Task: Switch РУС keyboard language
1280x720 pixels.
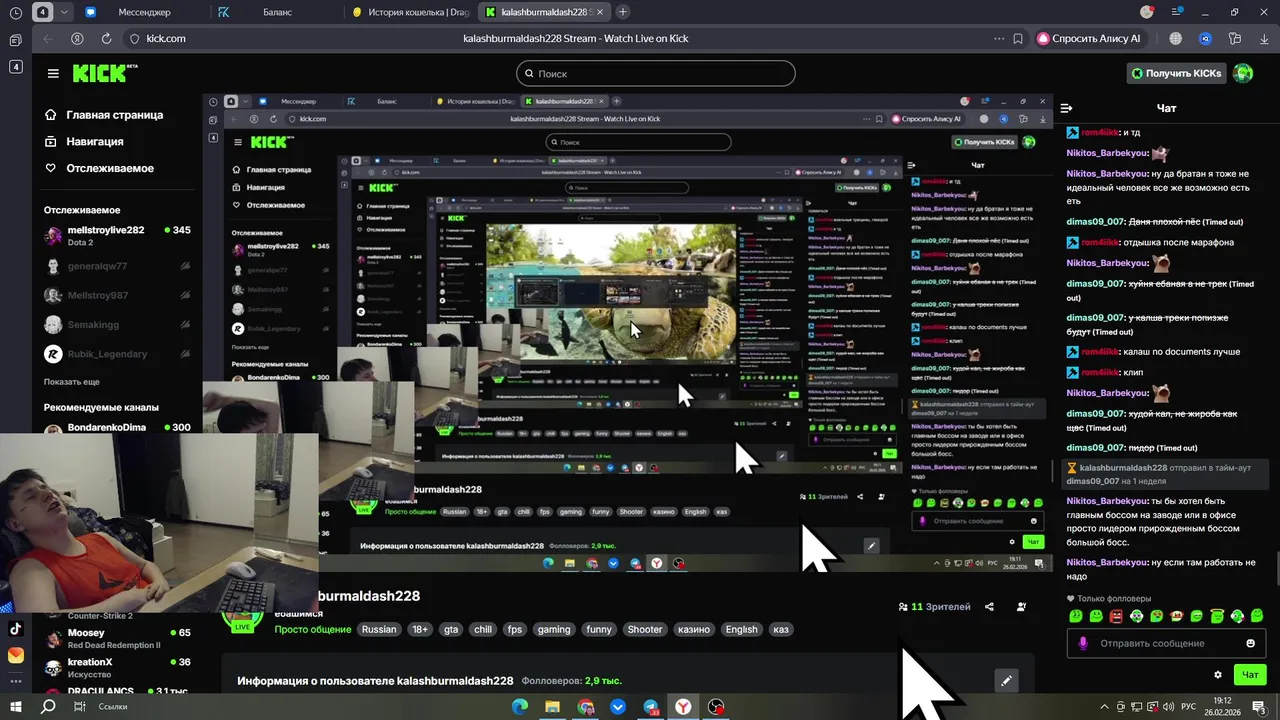Action: tap(1189, 706)
